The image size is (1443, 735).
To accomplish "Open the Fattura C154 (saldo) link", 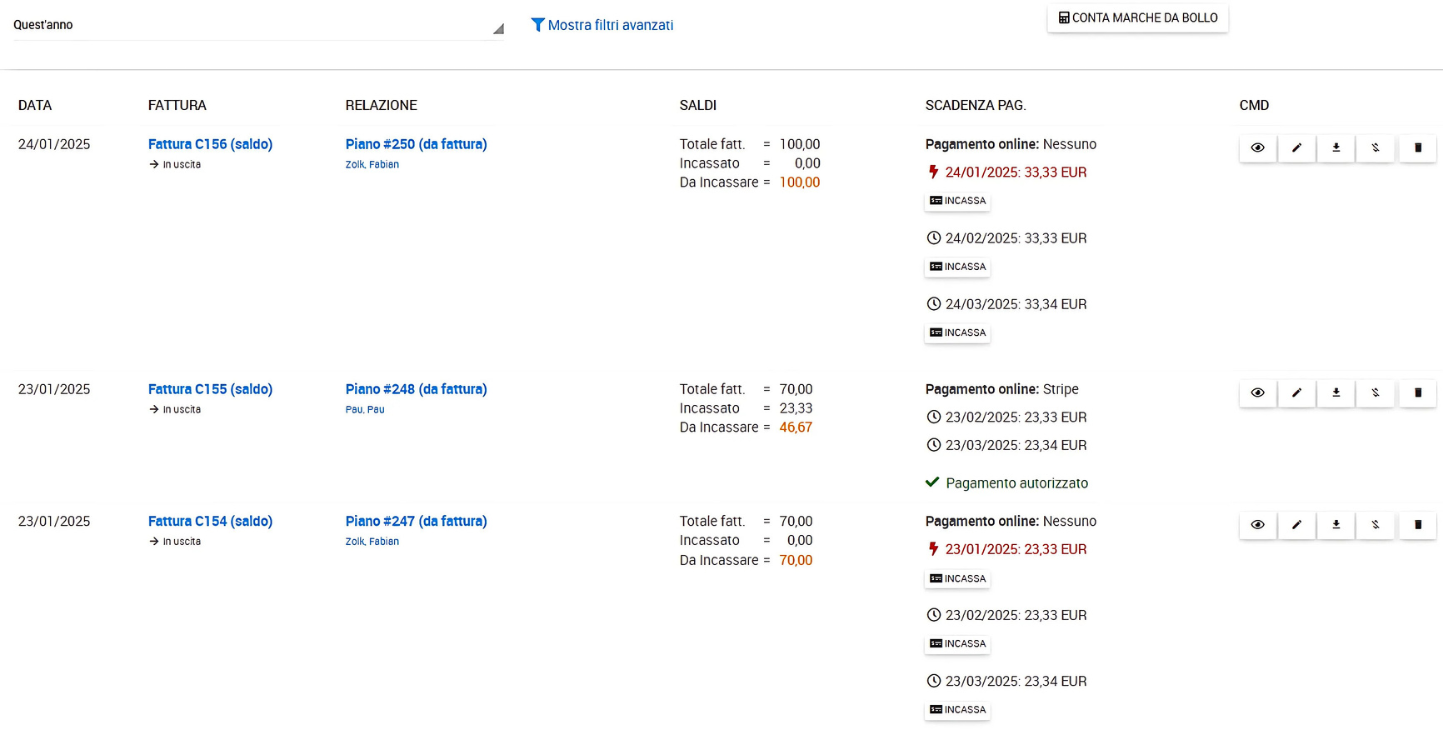I will 210,521.
